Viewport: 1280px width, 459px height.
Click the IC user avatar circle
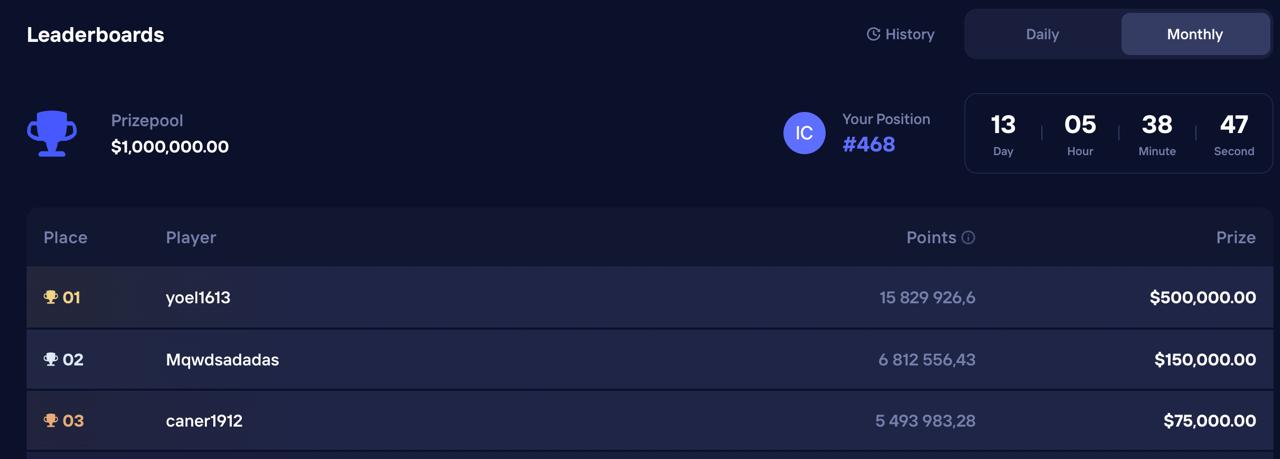pos(804,133)
